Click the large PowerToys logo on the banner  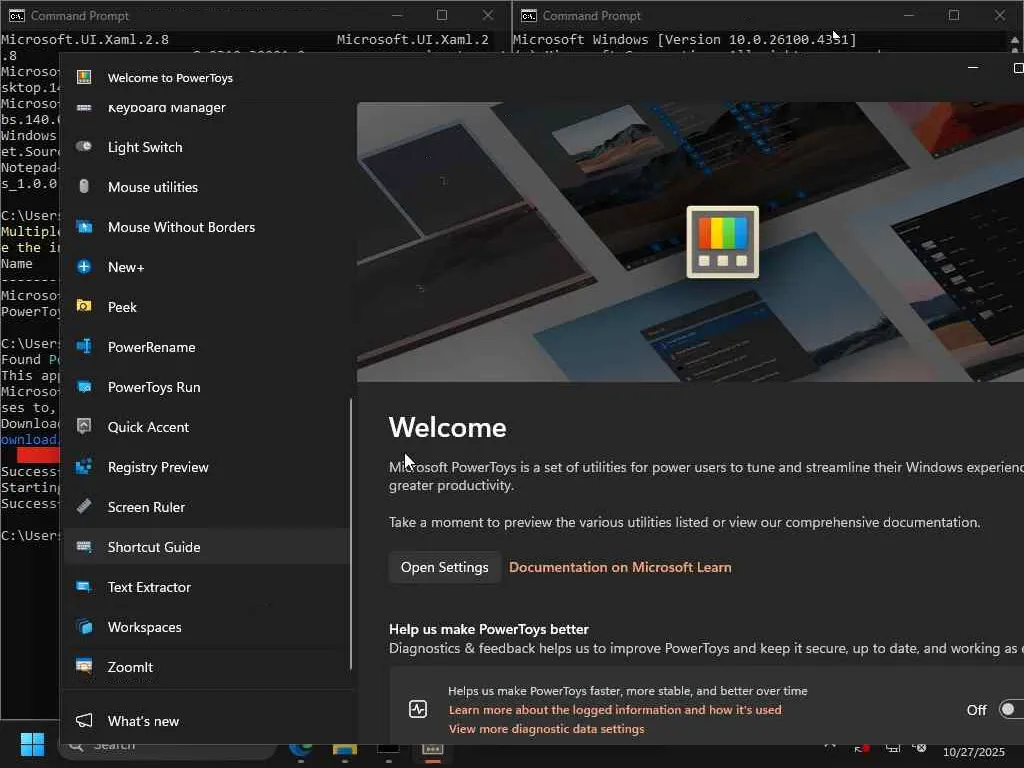point(722,242)
